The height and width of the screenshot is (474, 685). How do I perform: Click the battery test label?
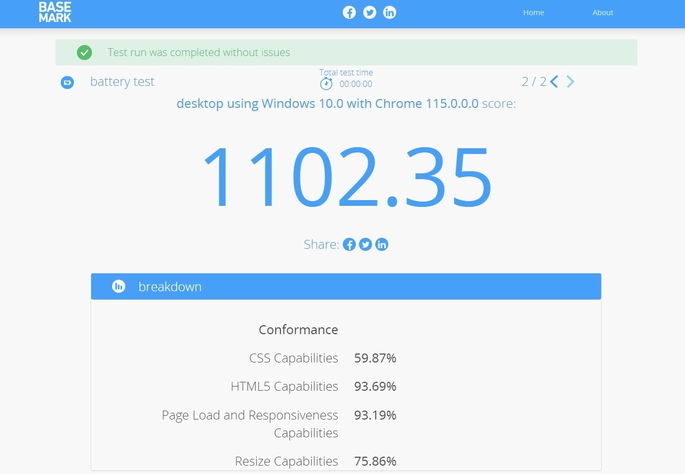122,82
